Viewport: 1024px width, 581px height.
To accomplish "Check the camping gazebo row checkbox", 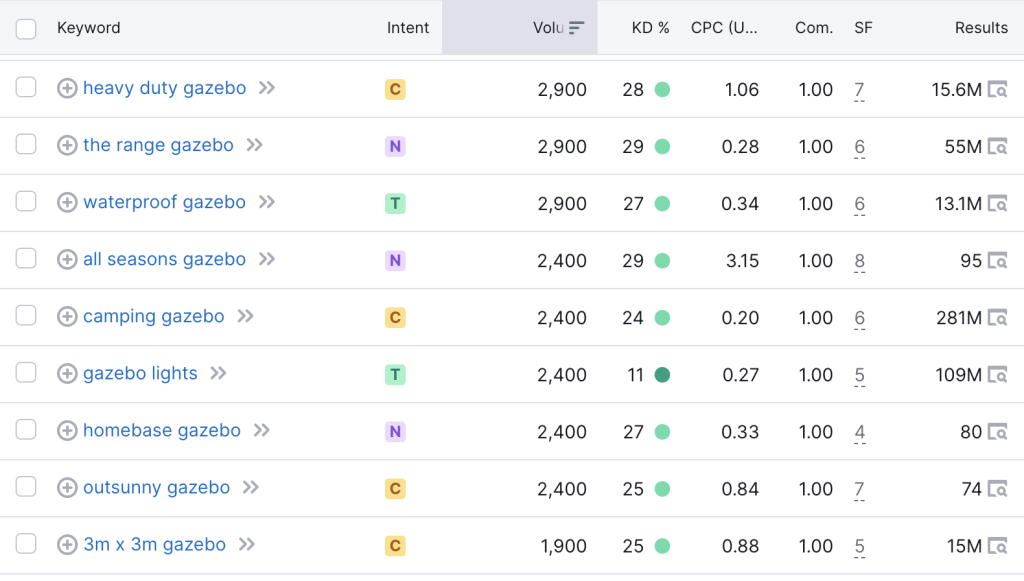I will tap(26, 315).
